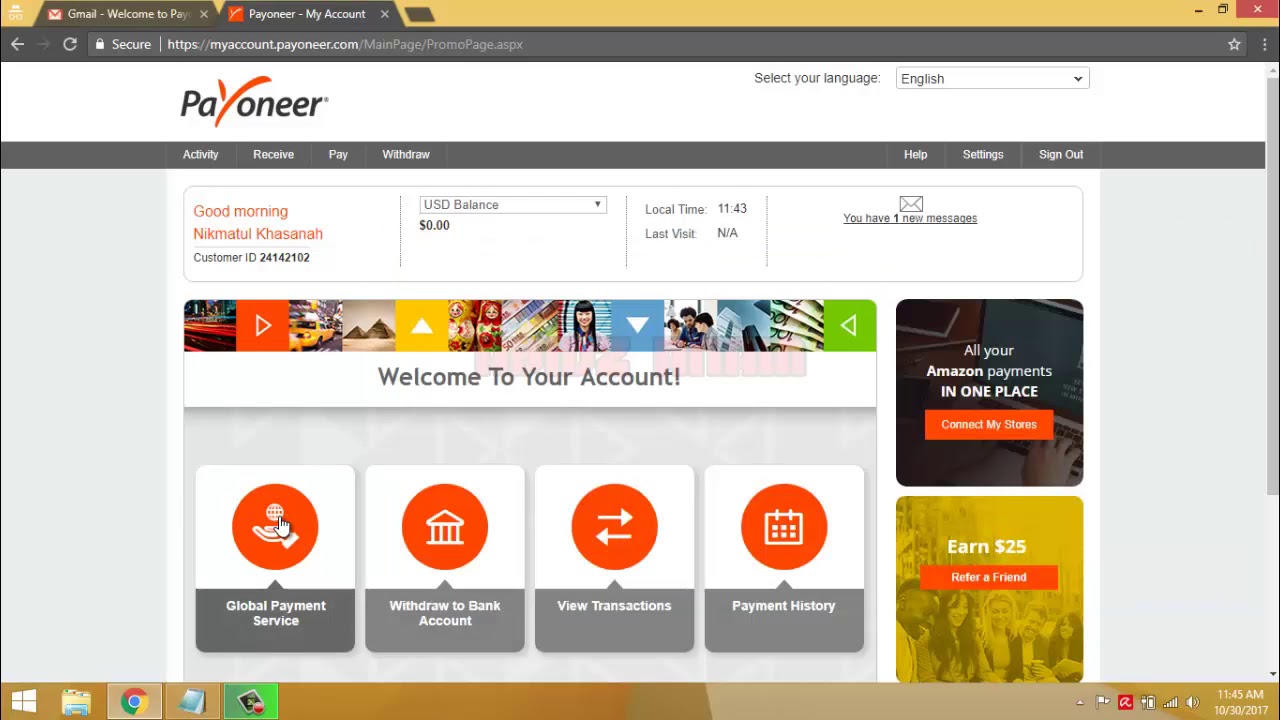The image size is (1280, 720).
Task: Click Sign Out
Action: pos(1060,154)
